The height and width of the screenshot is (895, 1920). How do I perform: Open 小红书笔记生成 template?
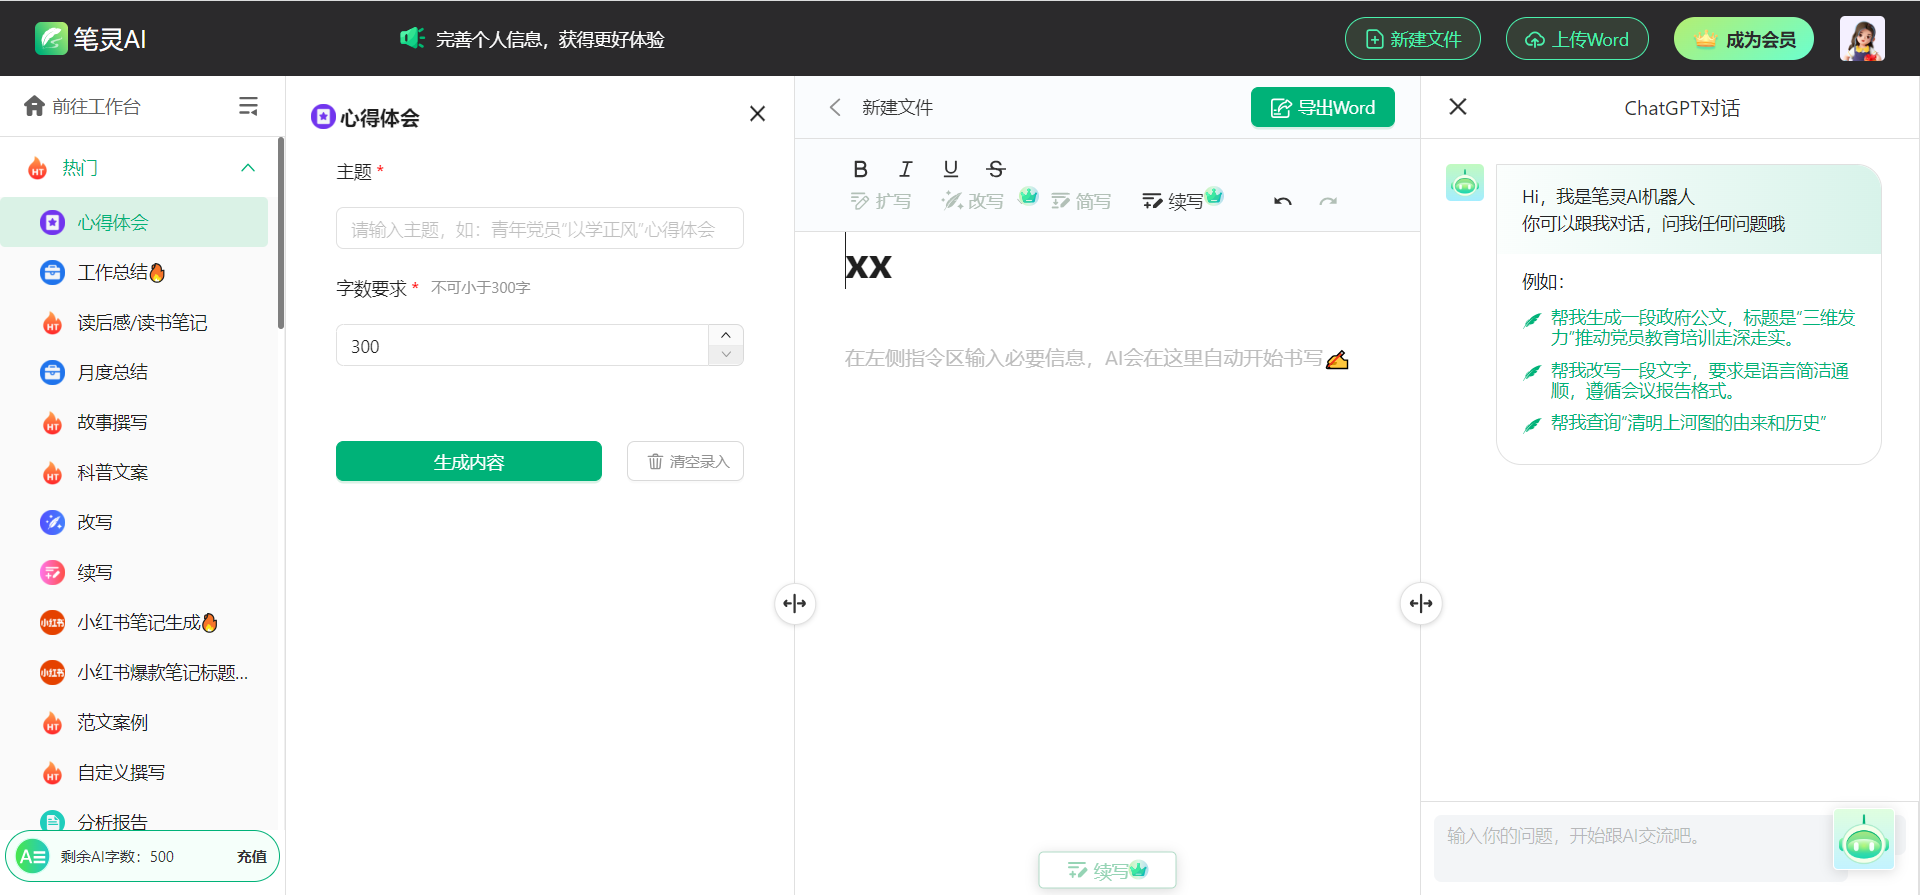click(x=140, y=622)
